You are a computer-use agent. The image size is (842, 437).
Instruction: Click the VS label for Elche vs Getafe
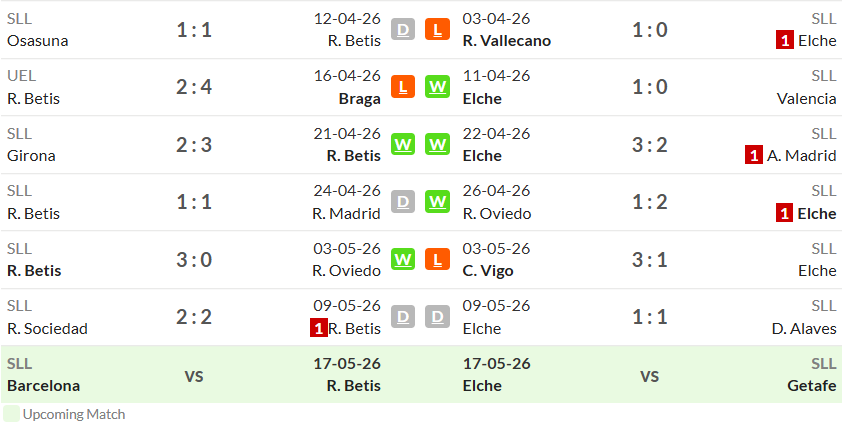[649, 376]
